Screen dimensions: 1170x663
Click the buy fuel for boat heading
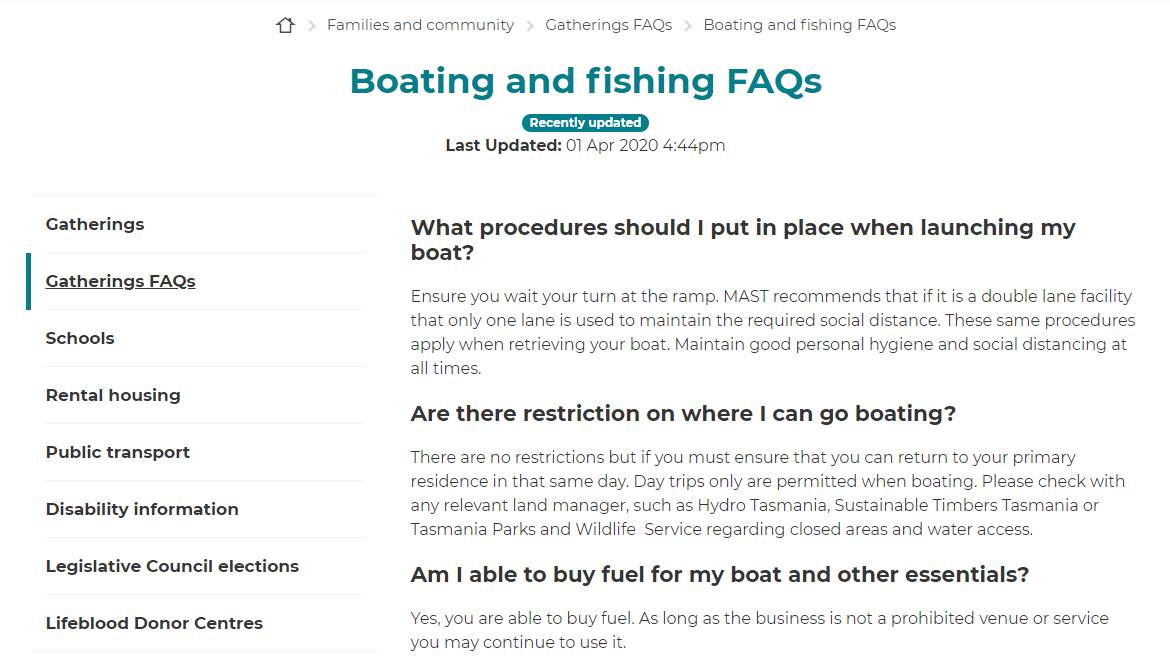719,575
